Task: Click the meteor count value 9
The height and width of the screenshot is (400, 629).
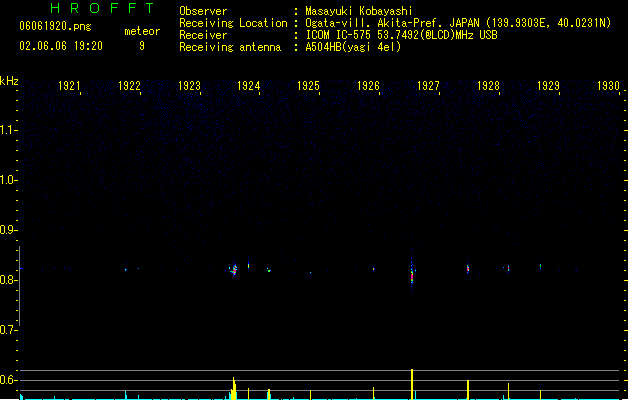Action: coord(142,46)
